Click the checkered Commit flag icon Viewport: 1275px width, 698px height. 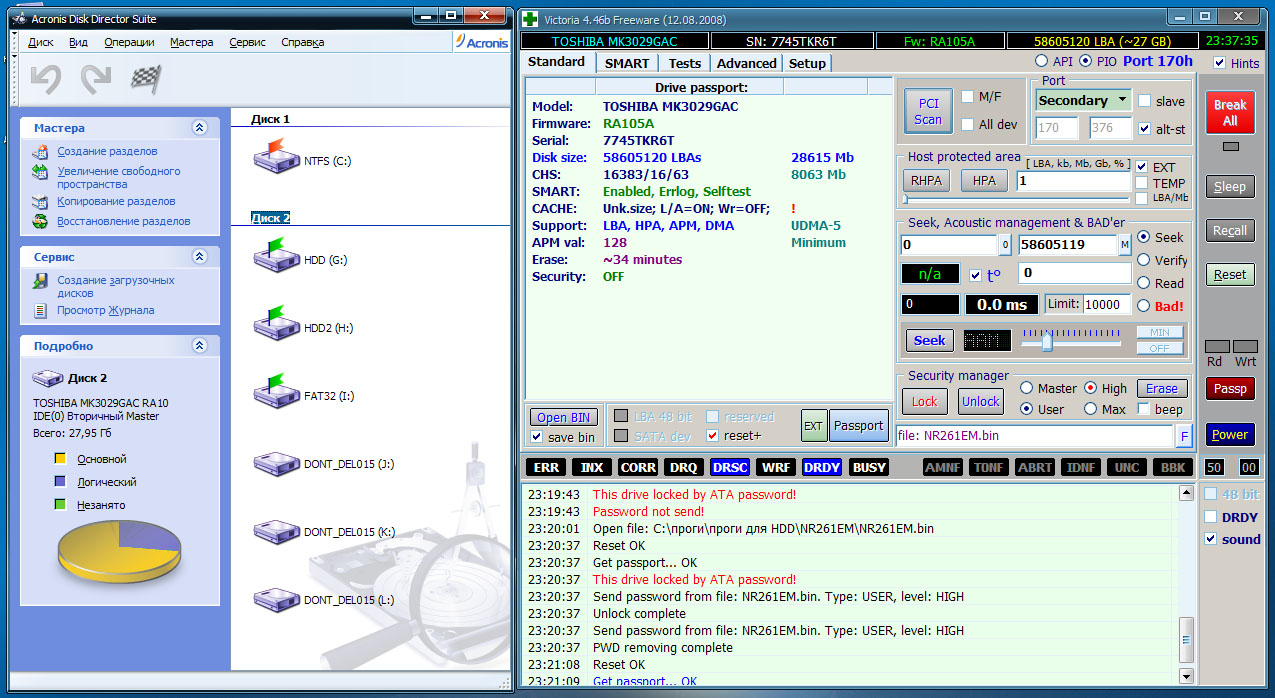point(147,80)
